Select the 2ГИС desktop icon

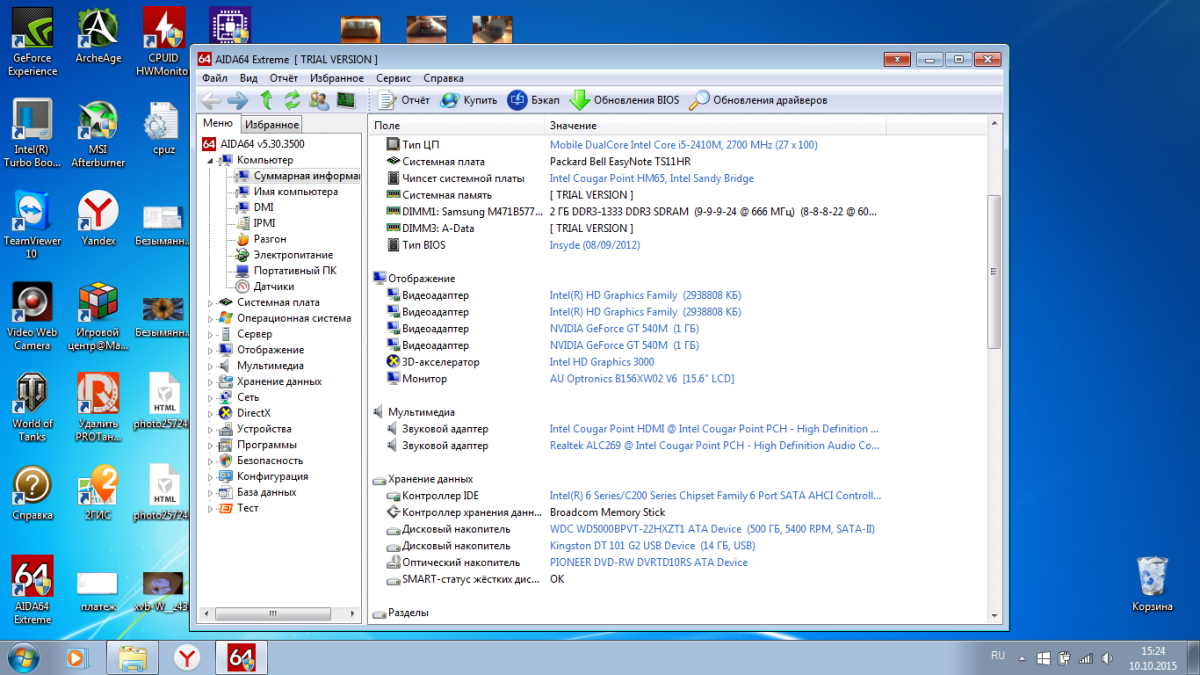click(98, 492)
